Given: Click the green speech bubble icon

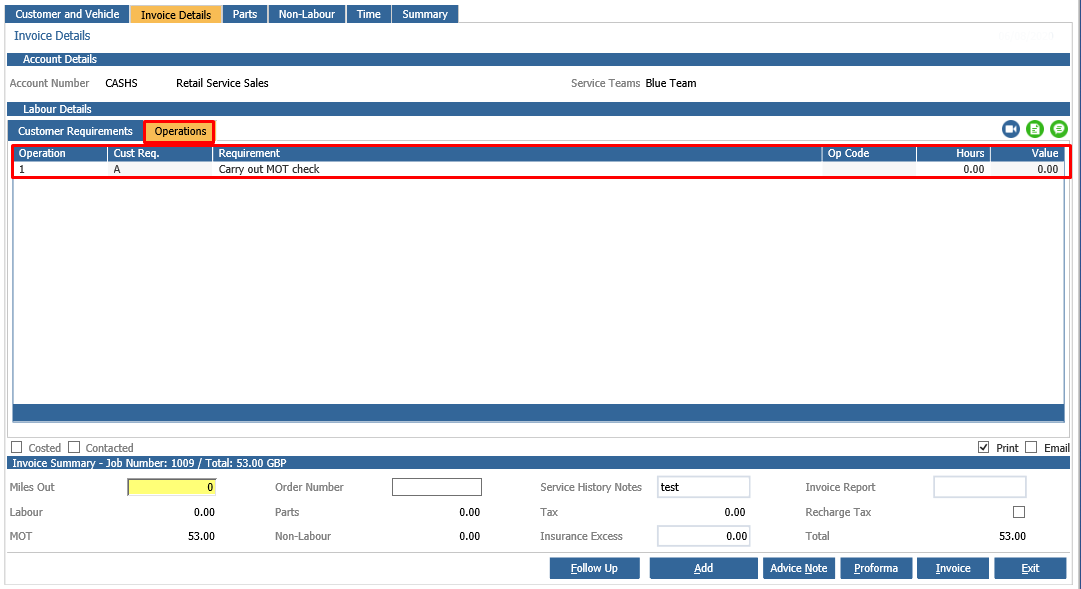Looking at the screenshot, I should pos(1058,129).
